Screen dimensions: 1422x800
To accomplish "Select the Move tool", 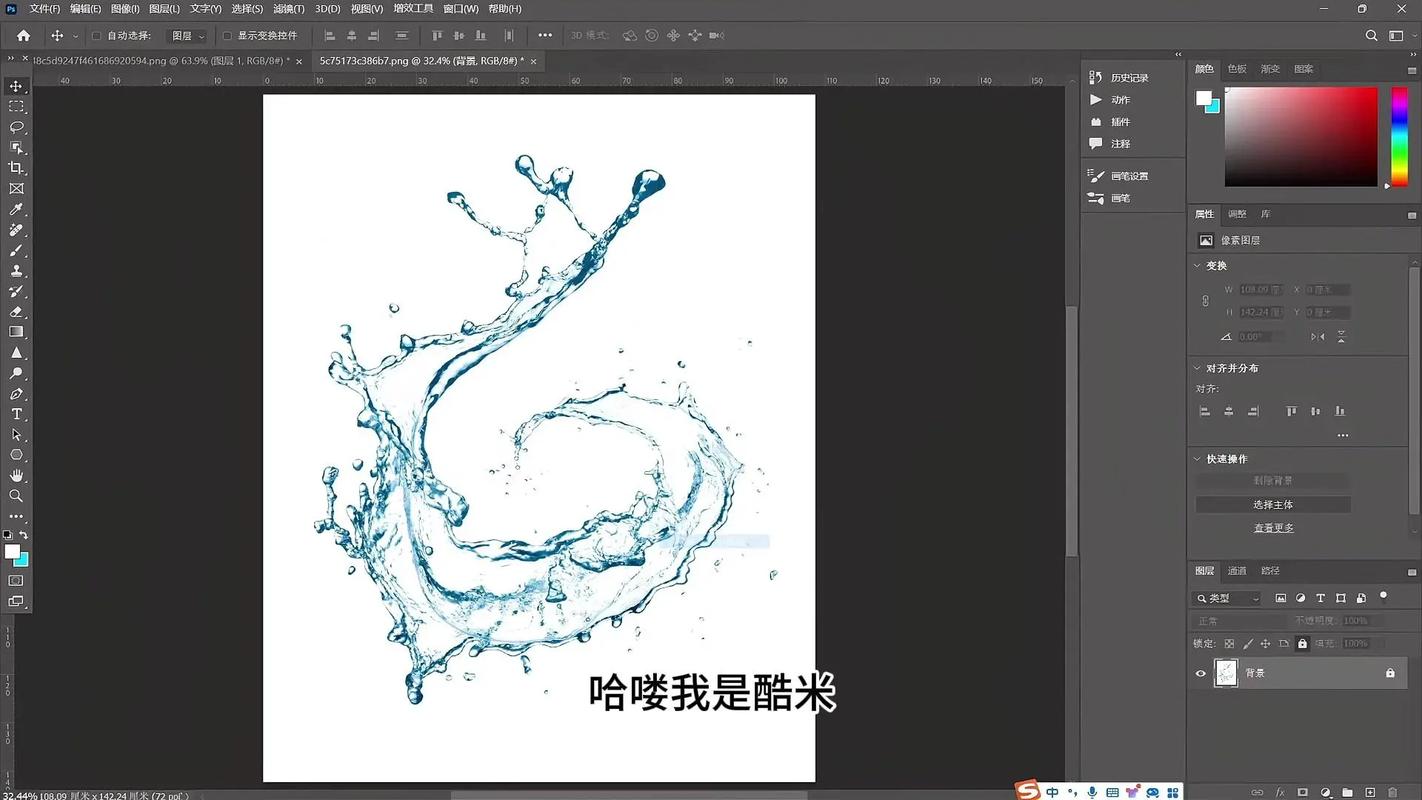I will coord(16,86).
